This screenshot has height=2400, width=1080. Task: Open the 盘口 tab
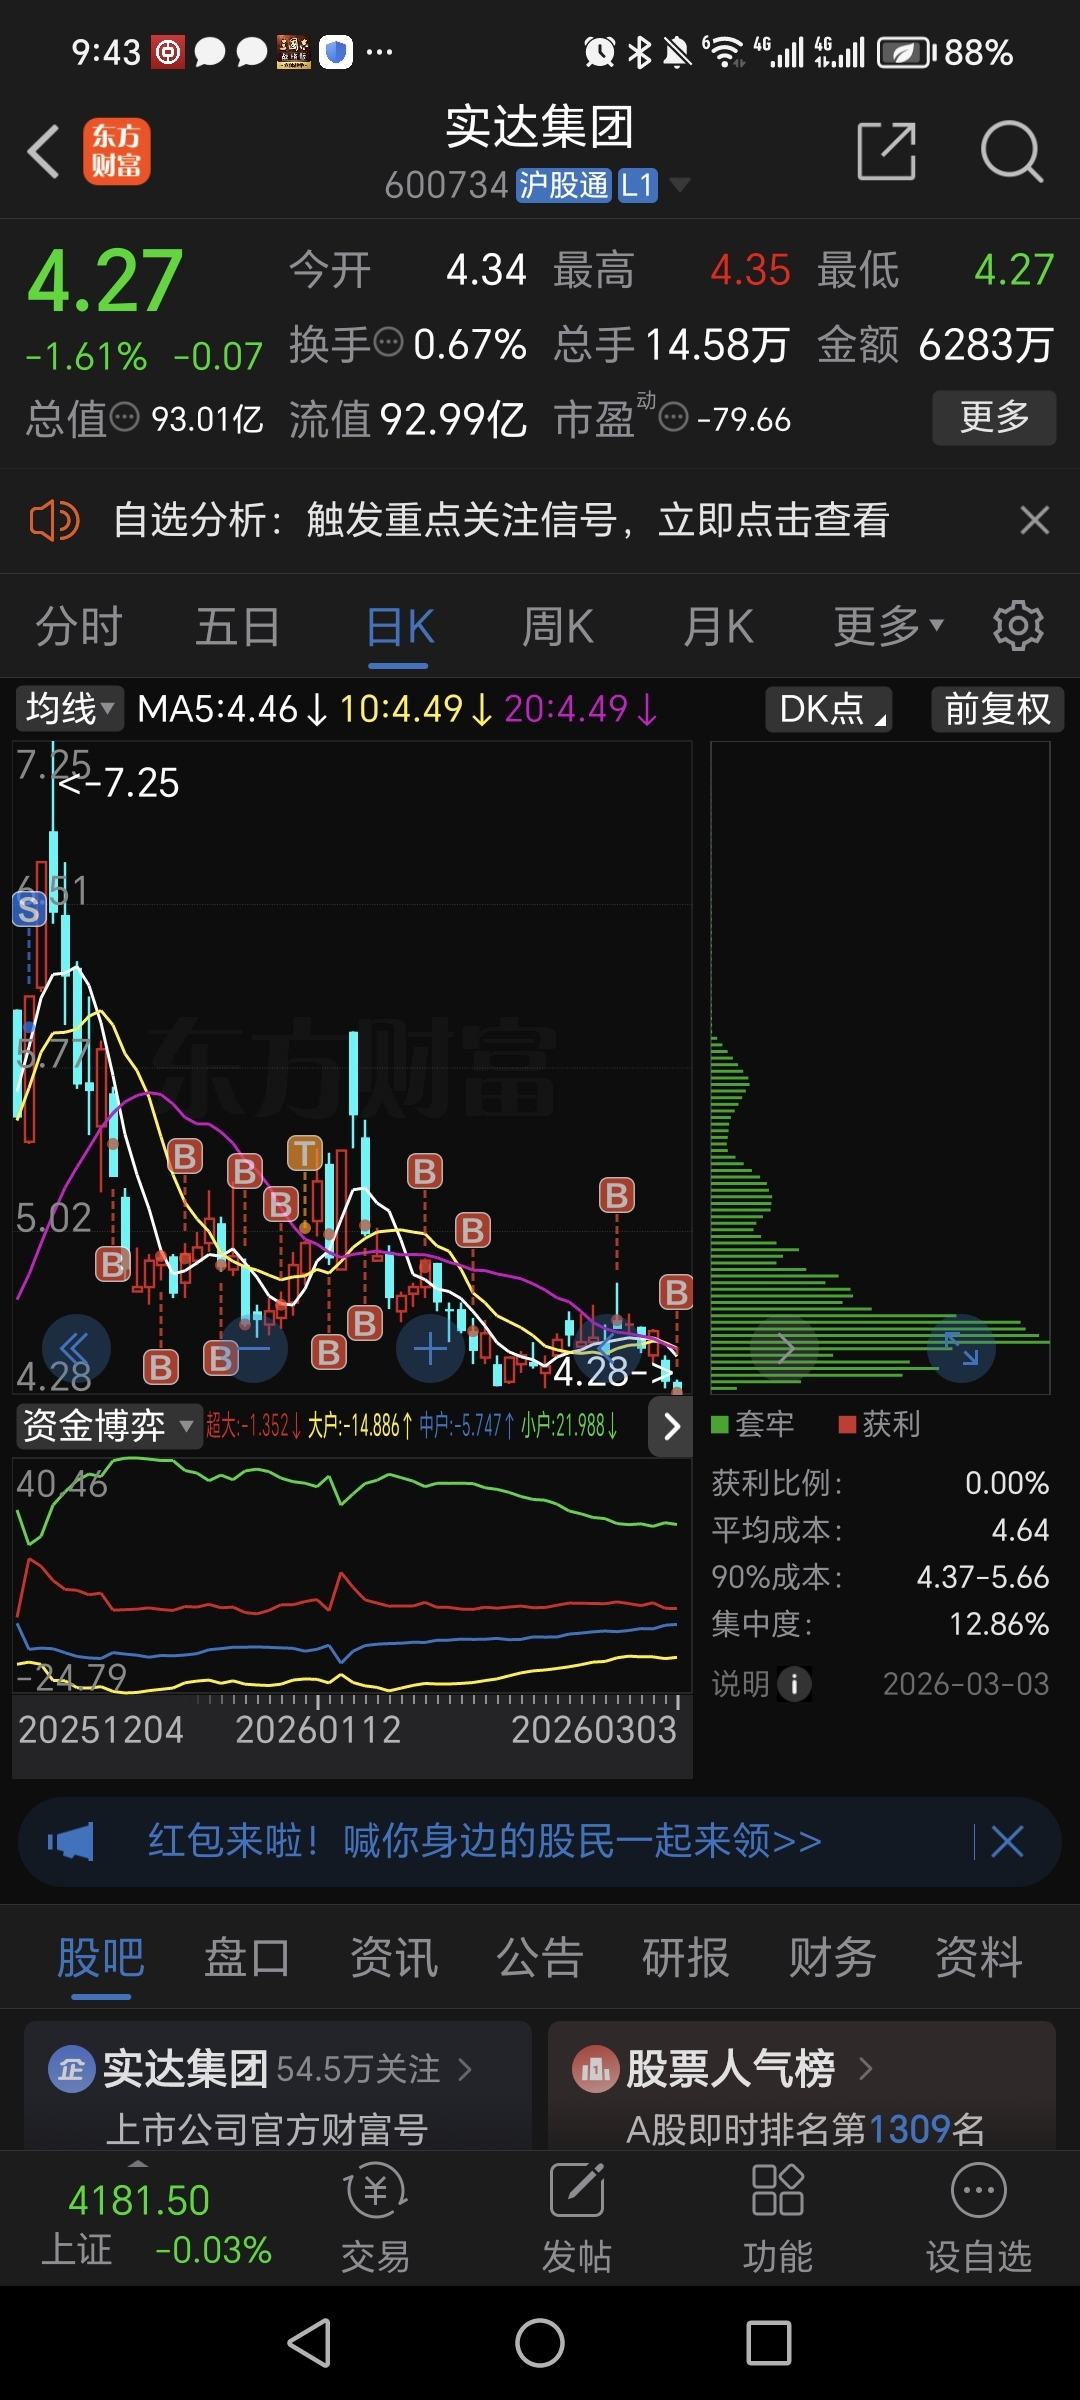pos(247,1958)
